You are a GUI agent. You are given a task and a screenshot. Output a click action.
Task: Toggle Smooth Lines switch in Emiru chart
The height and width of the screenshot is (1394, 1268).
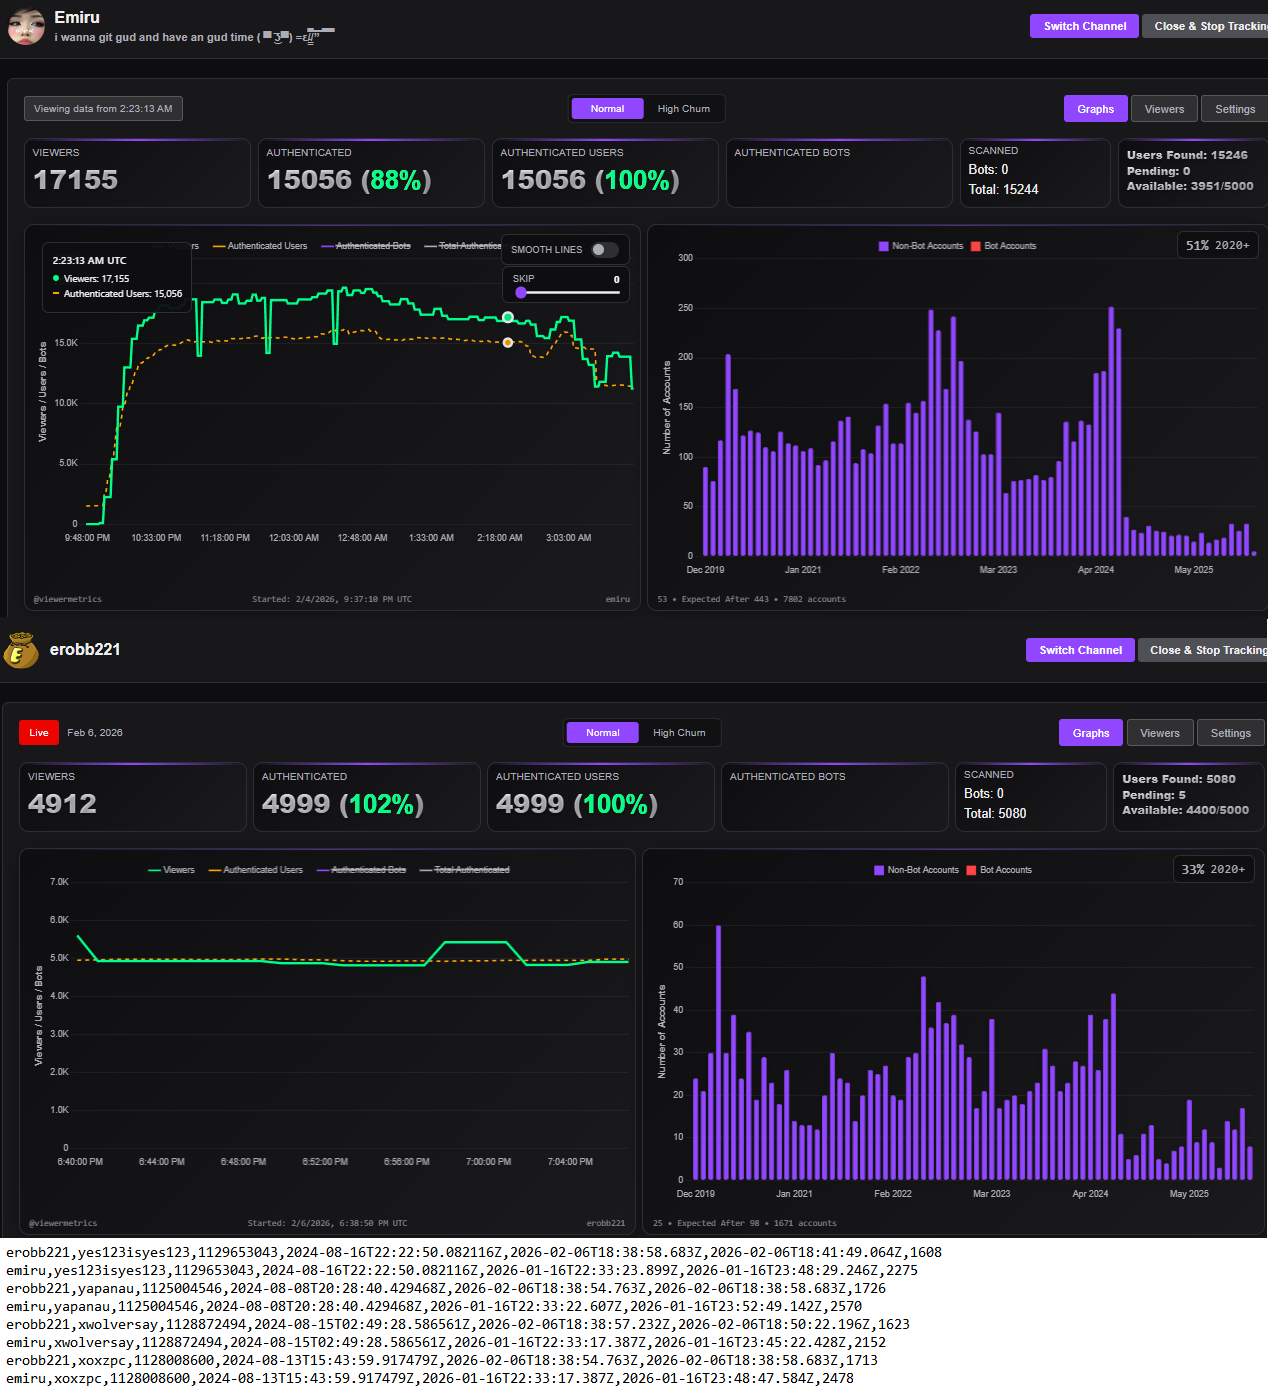coord(604,250)
